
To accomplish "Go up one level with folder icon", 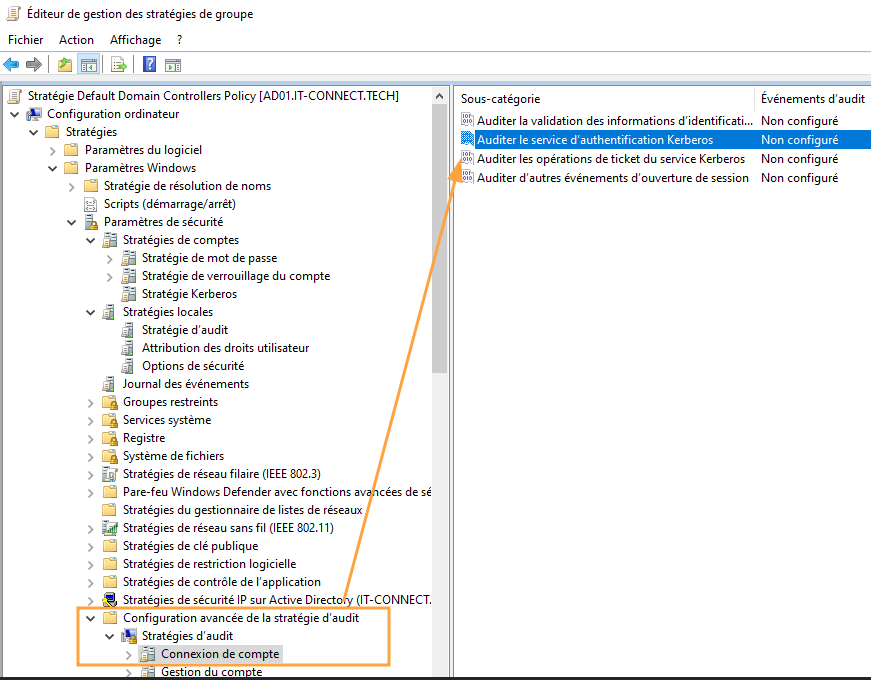I will (65, 64).
